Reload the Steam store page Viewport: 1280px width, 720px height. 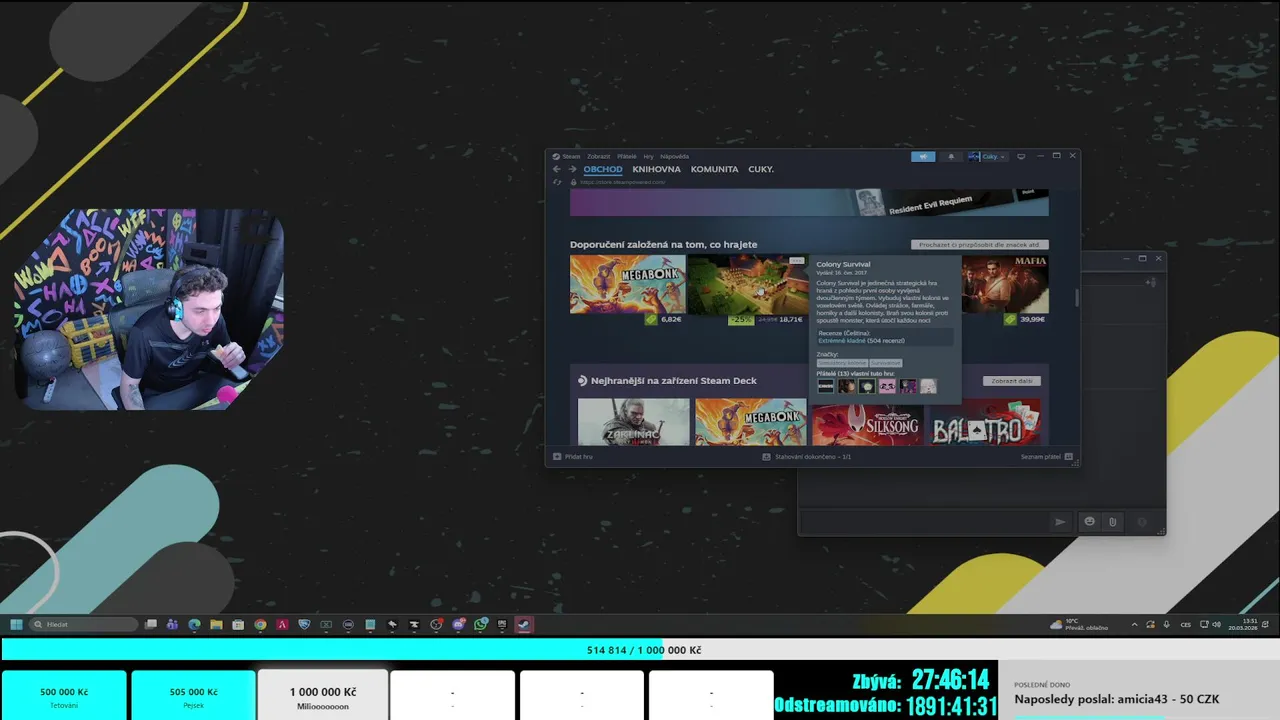(x=557, y=182)
